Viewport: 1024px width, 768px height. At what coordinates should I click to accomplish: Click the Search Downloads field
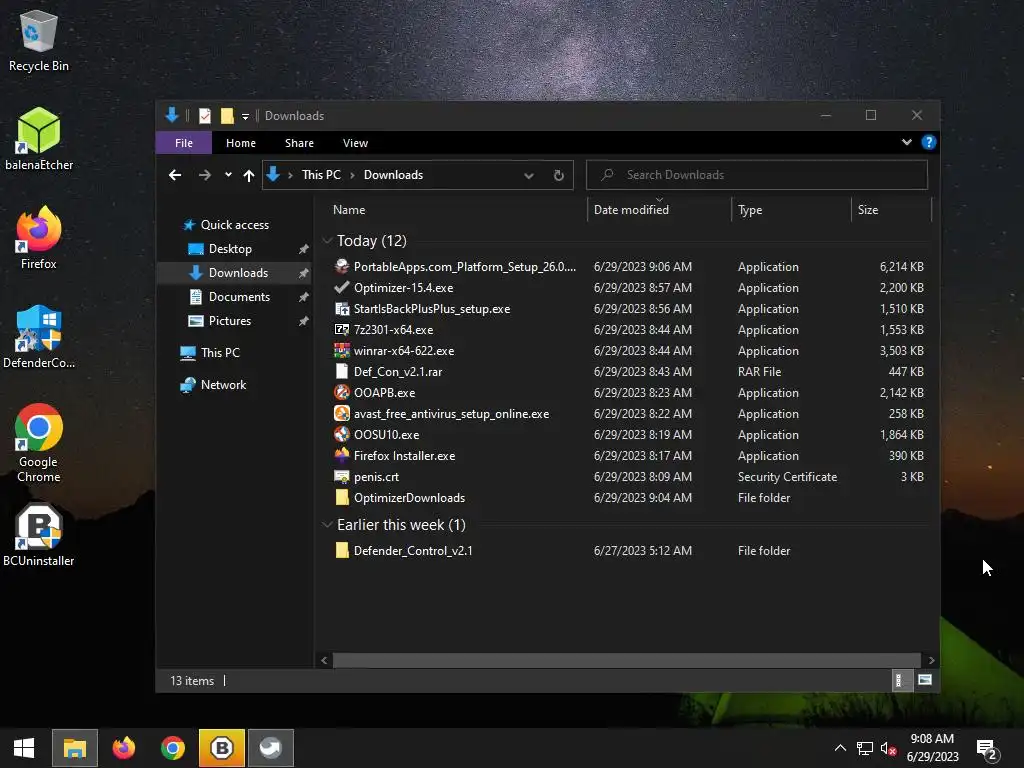pos(757,175)
